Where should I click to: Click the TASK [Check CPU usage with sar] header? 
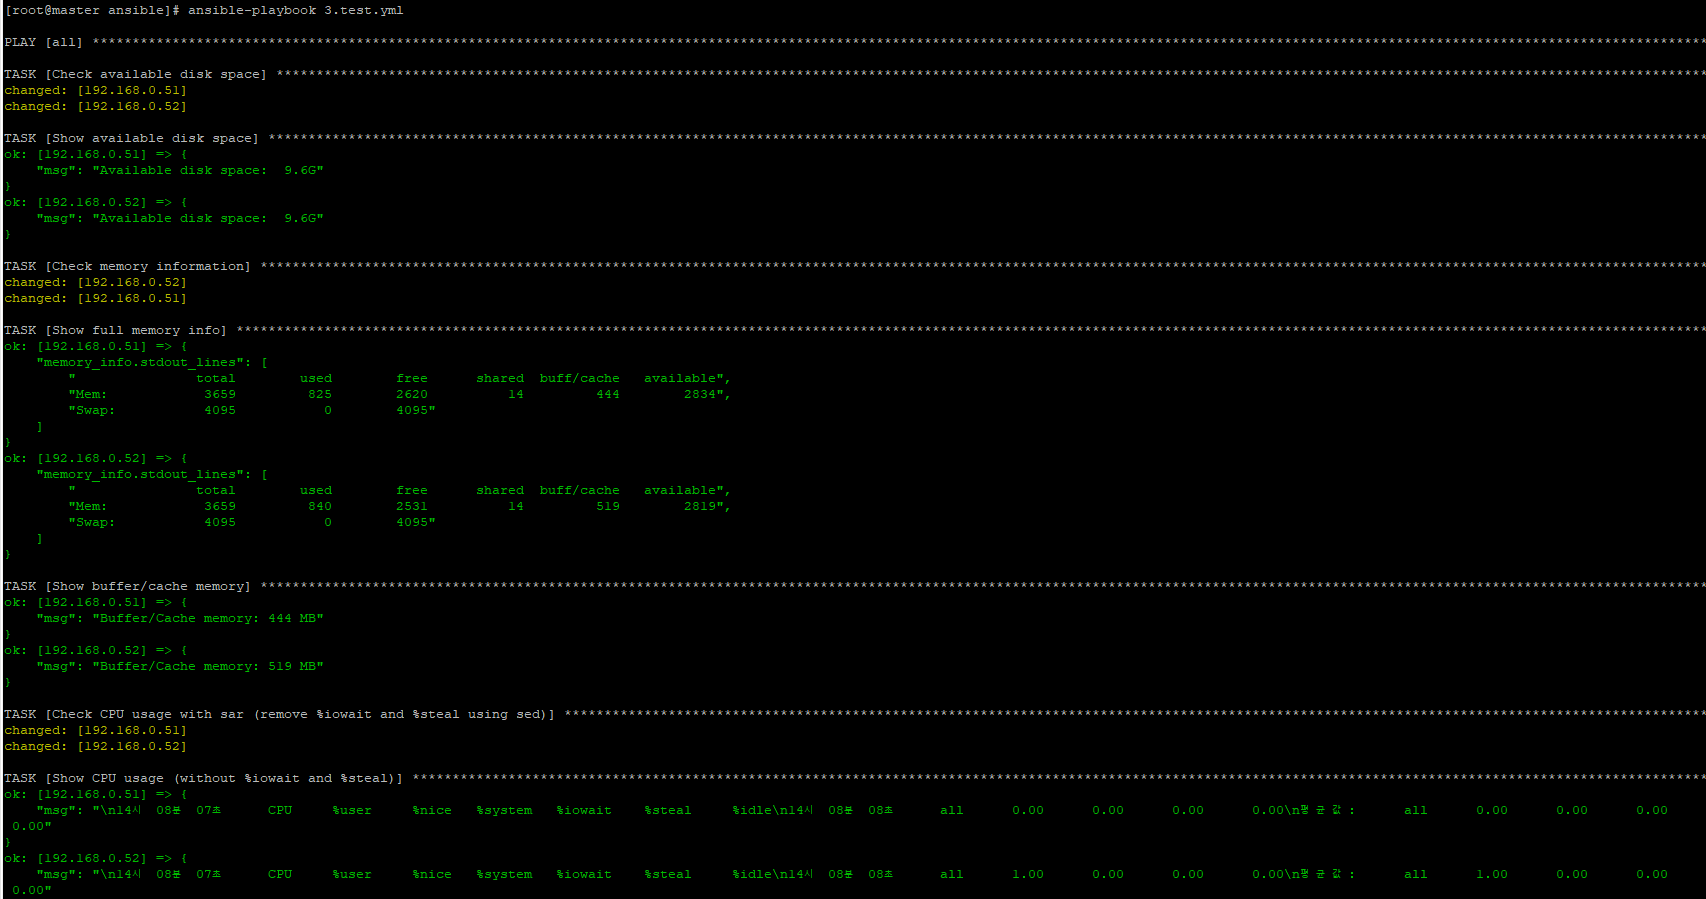[x=279, y=714]
